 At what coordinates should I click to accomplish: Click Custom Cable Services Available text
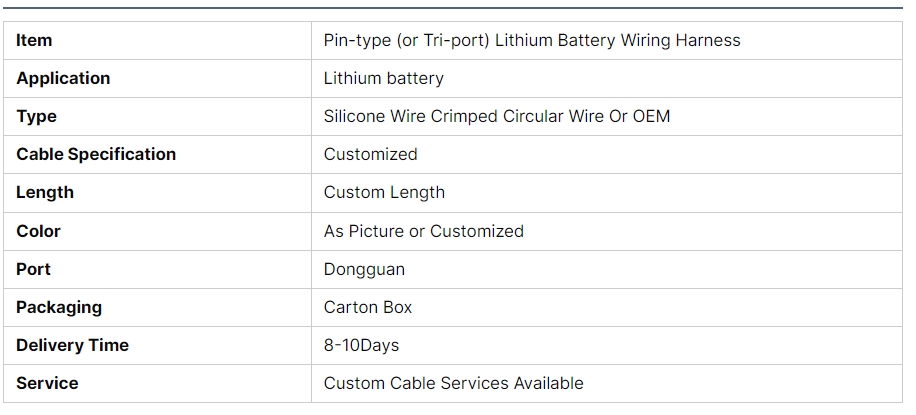click(454, 383)
